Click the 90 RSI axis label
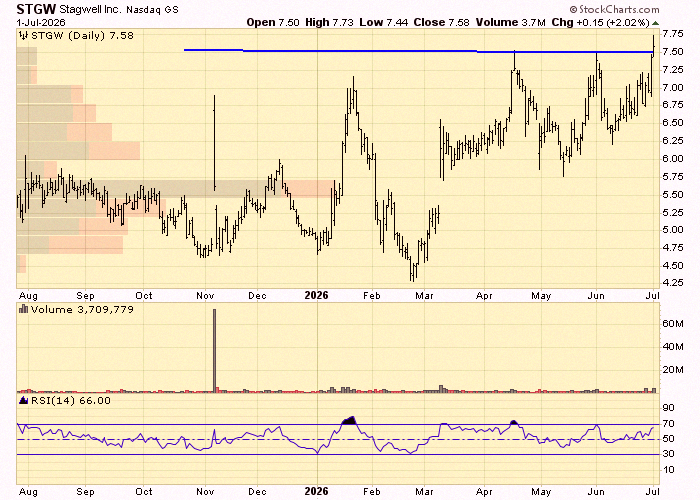Screen dimensions: 700x500 coord(668,408)
